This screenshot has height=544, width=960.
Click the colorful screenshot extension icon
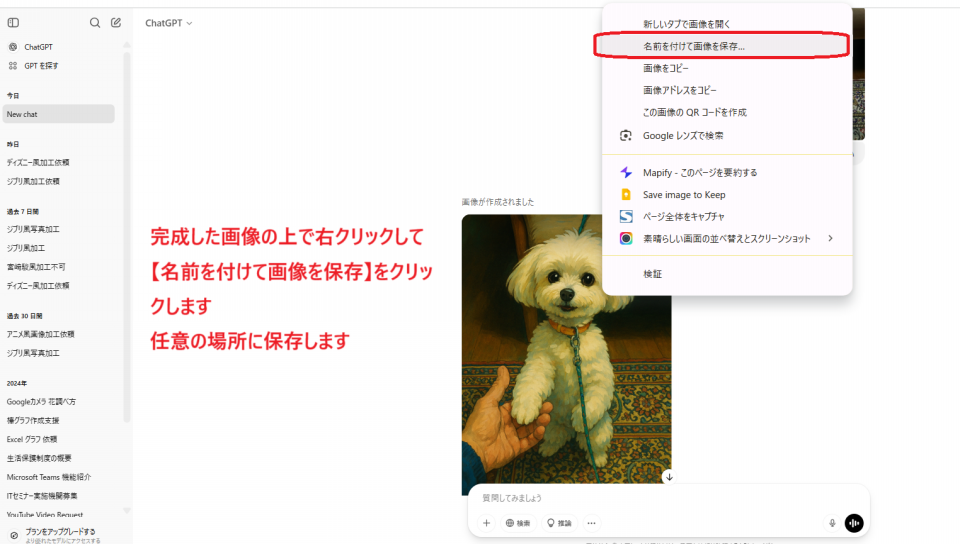pos(626,239)
